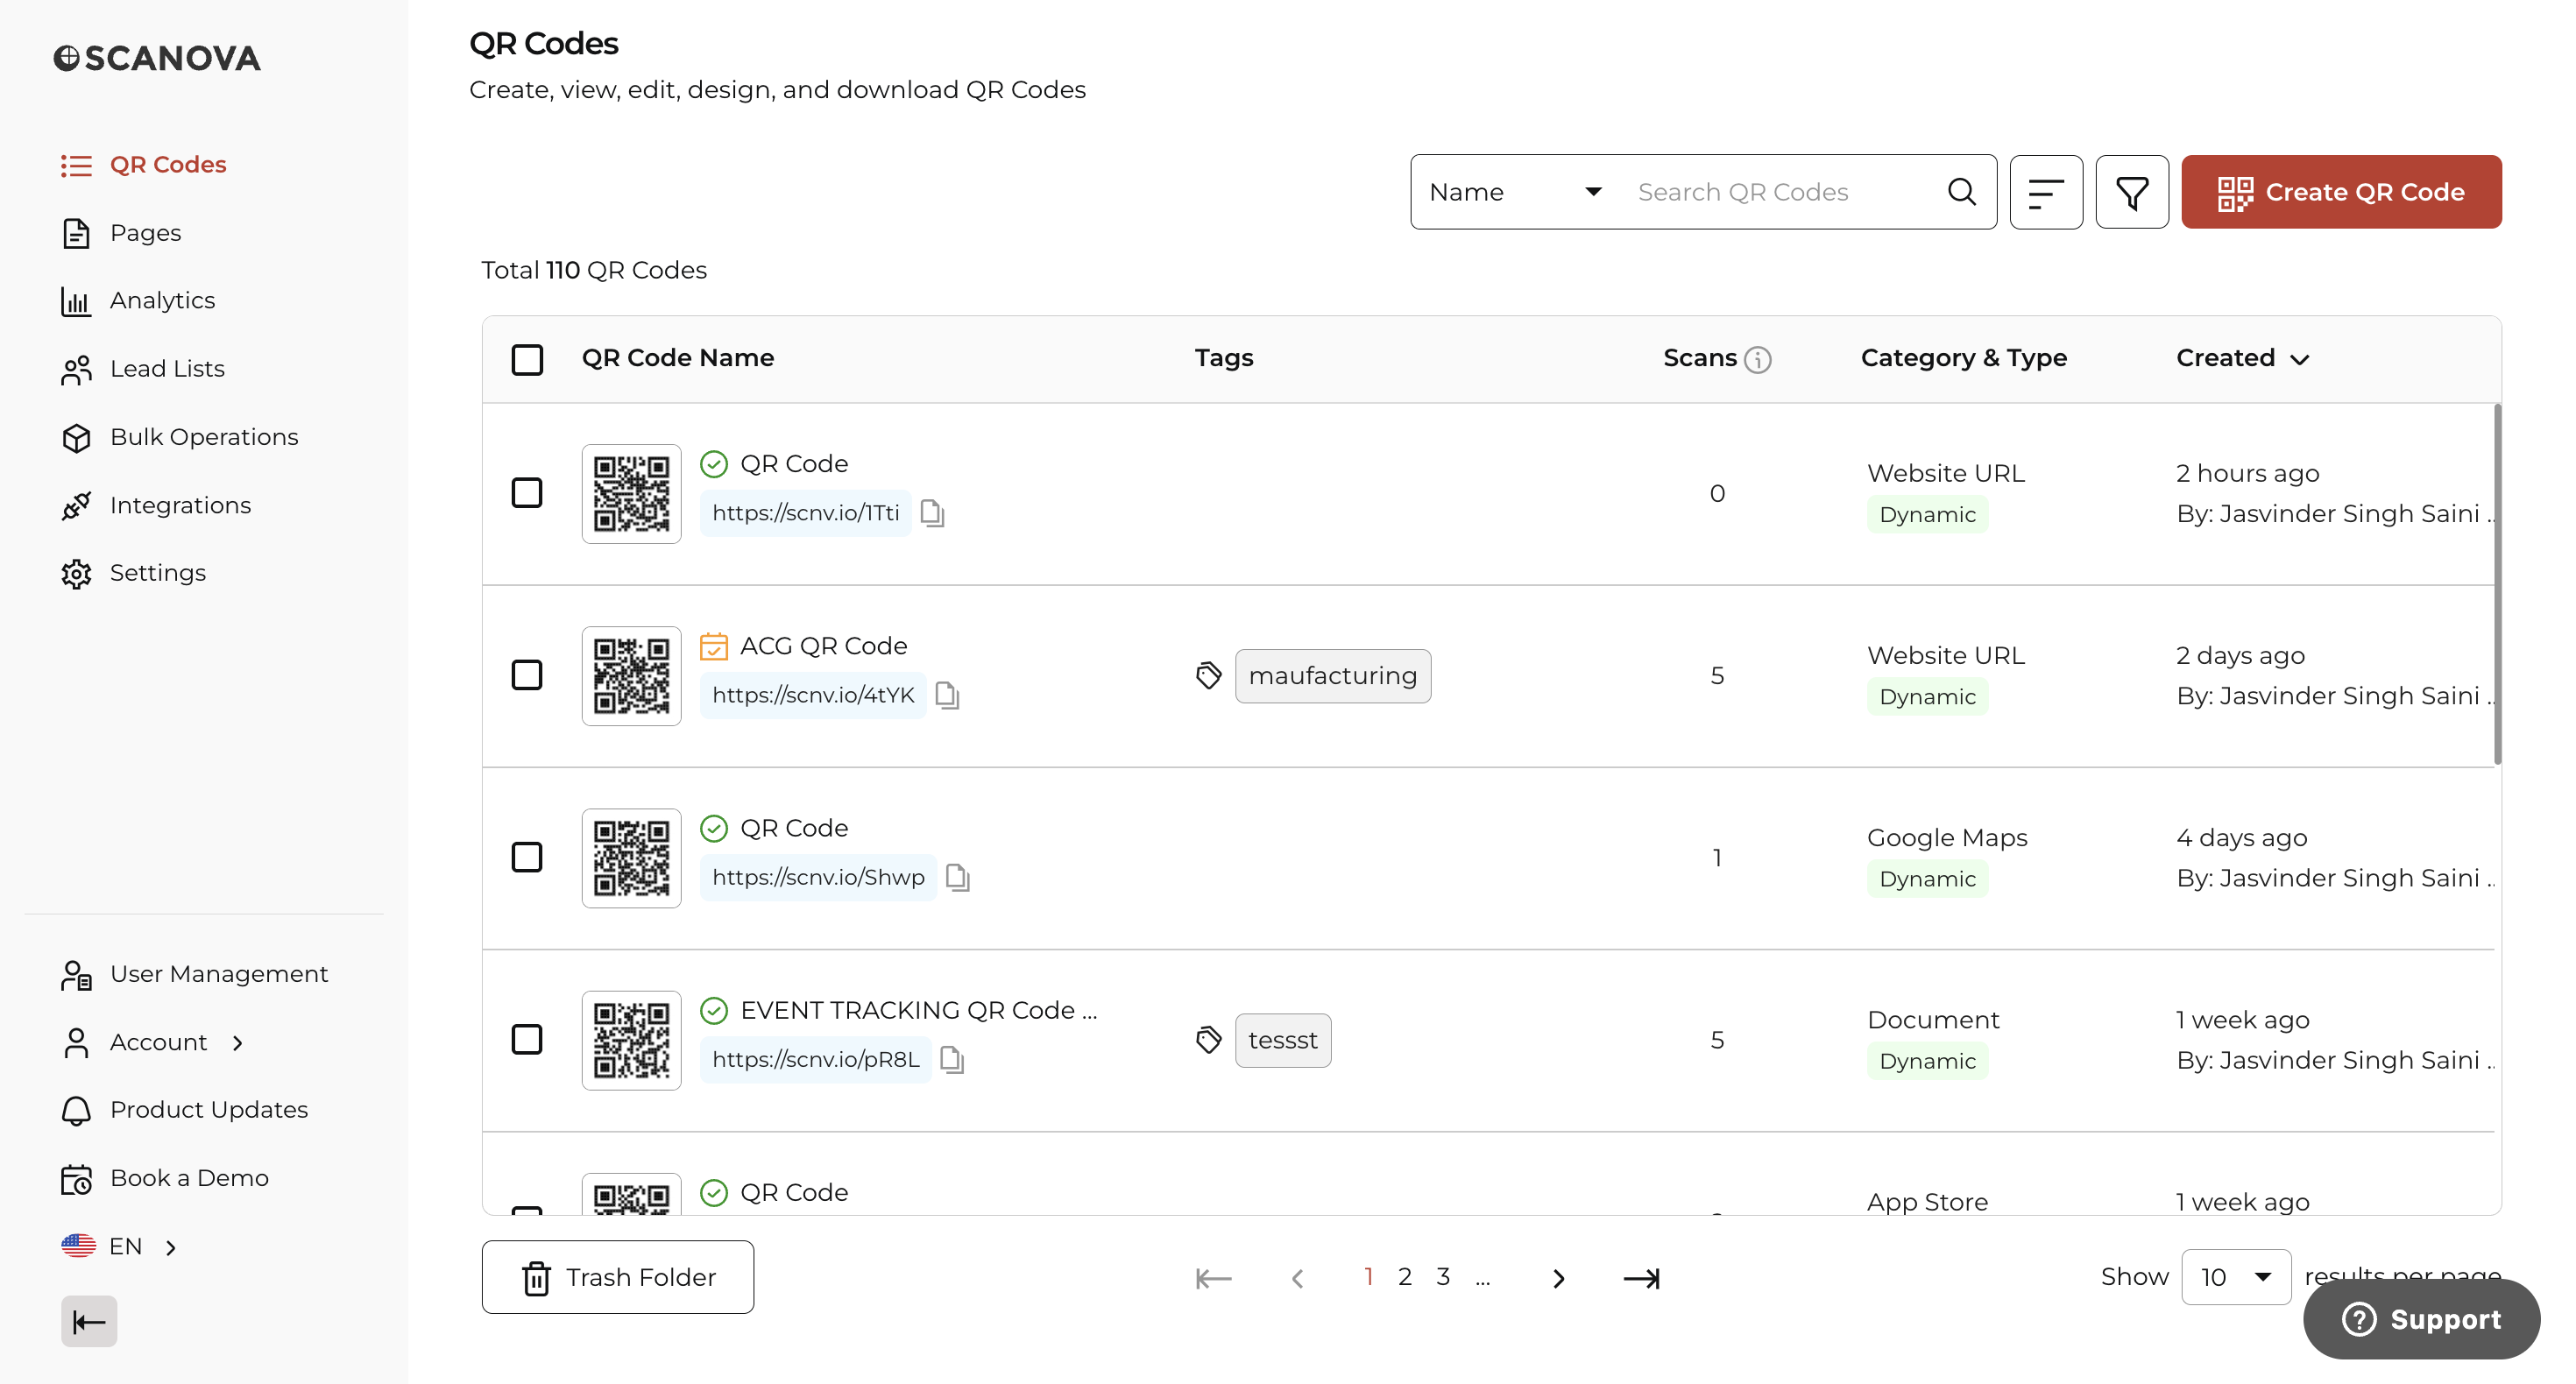
Task: Open the EVENT TRACKING QR Code thumbnail
Action: point(631,1040)
